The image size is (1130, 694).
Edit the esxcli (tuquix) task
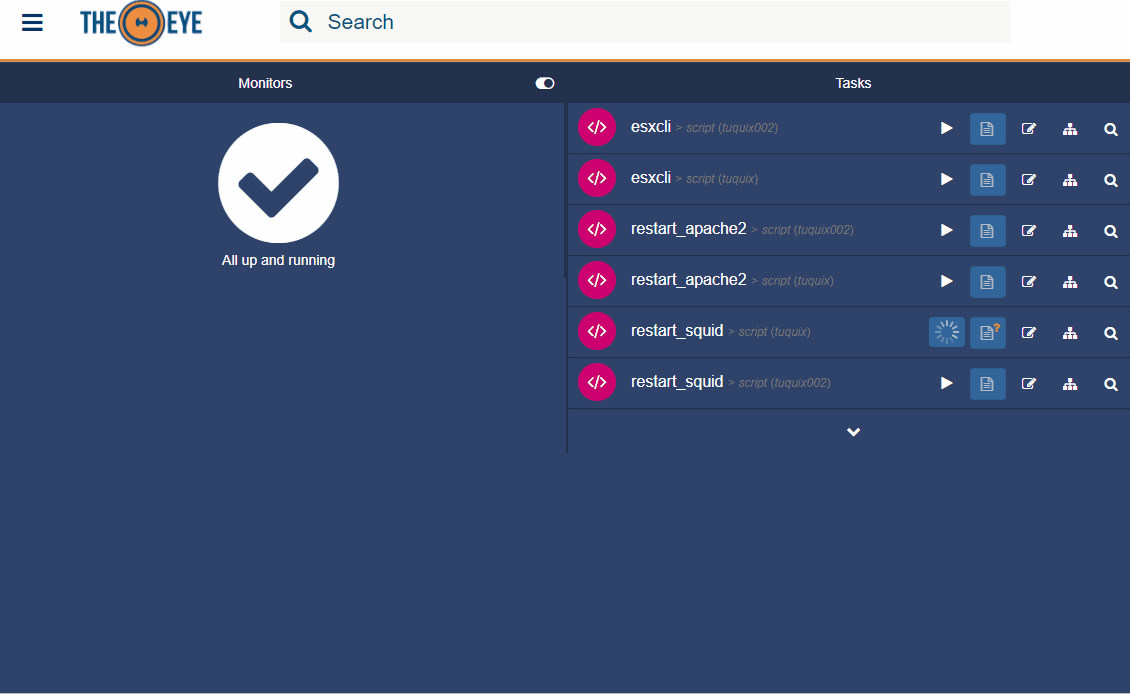point(1028,179)
